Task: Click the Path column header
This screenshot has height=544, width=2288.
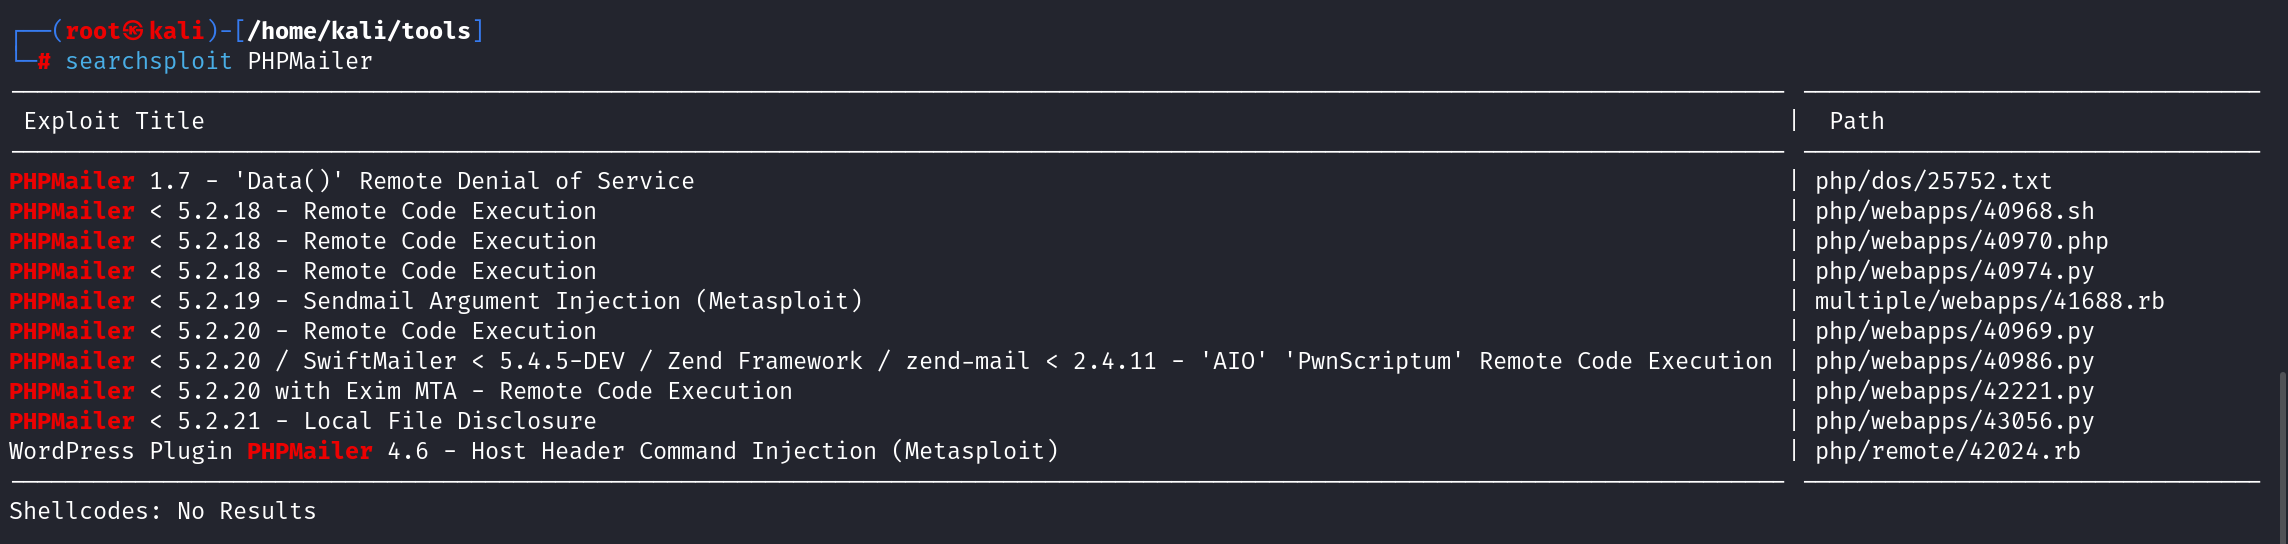Action: click(1856, 121)
